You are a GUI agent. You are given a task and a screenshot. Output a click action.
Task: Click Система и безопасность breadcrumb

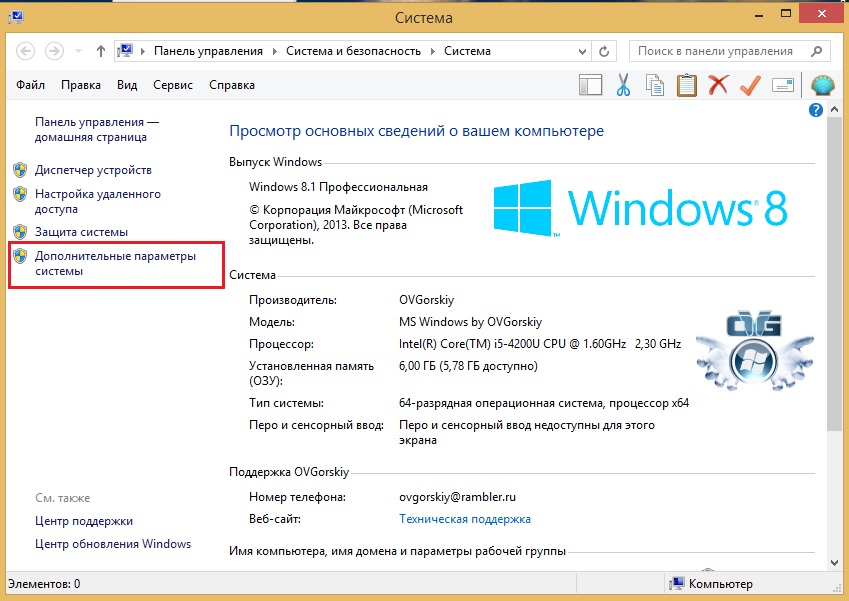click(x=354, y=51)
